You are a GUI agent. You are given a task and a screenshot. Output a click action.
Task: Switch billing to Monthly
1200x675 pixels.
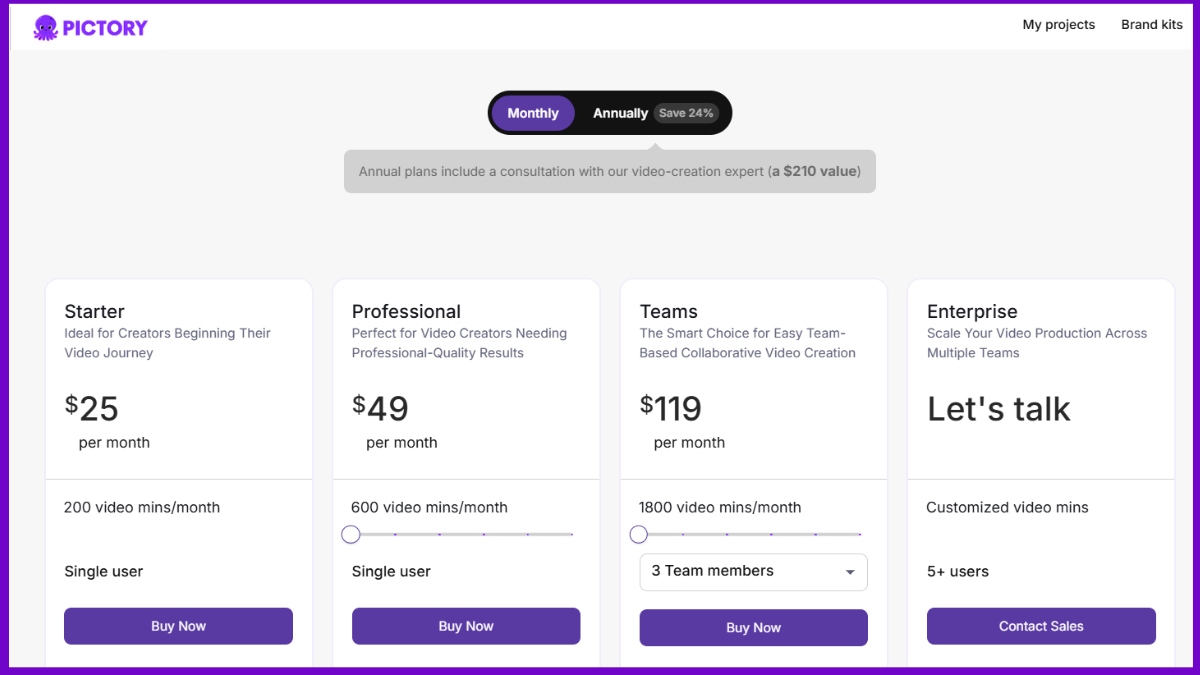(532, 113)
